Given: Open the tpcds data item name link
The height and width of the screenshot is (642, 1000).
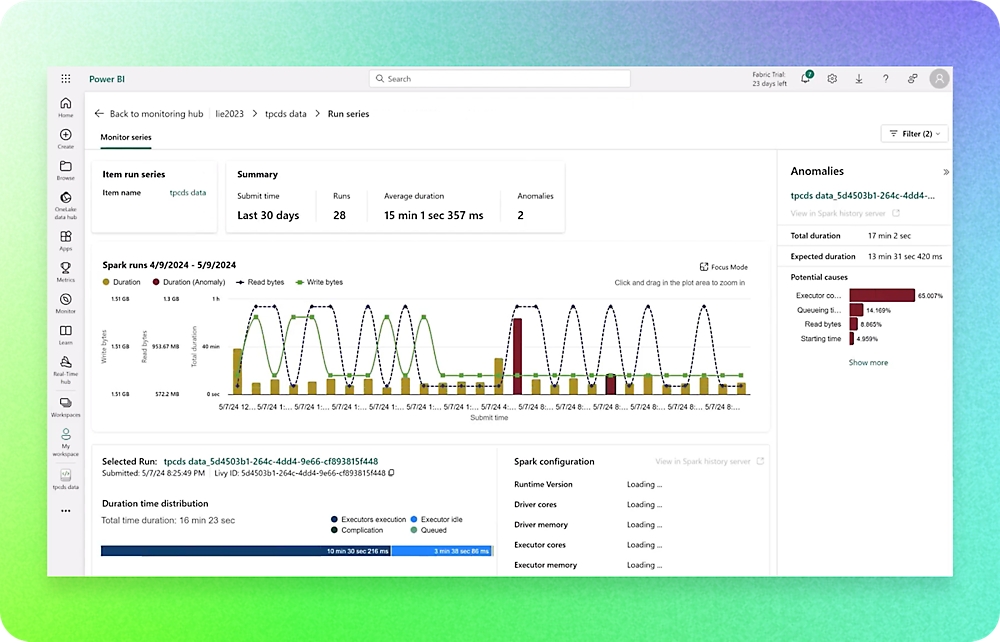Looking at the screenshot, I should (x=188, y=193).
